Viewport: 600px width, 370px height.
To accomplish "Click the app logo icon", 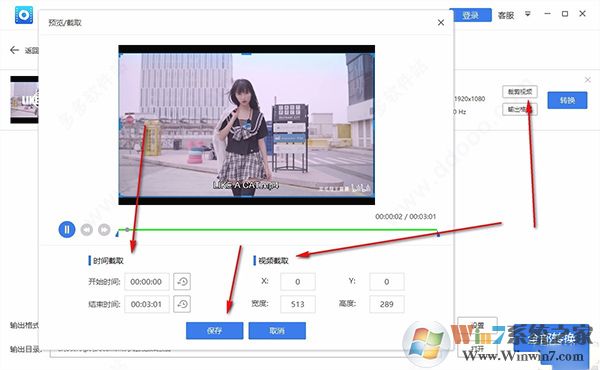I will [x=24, y=15].
